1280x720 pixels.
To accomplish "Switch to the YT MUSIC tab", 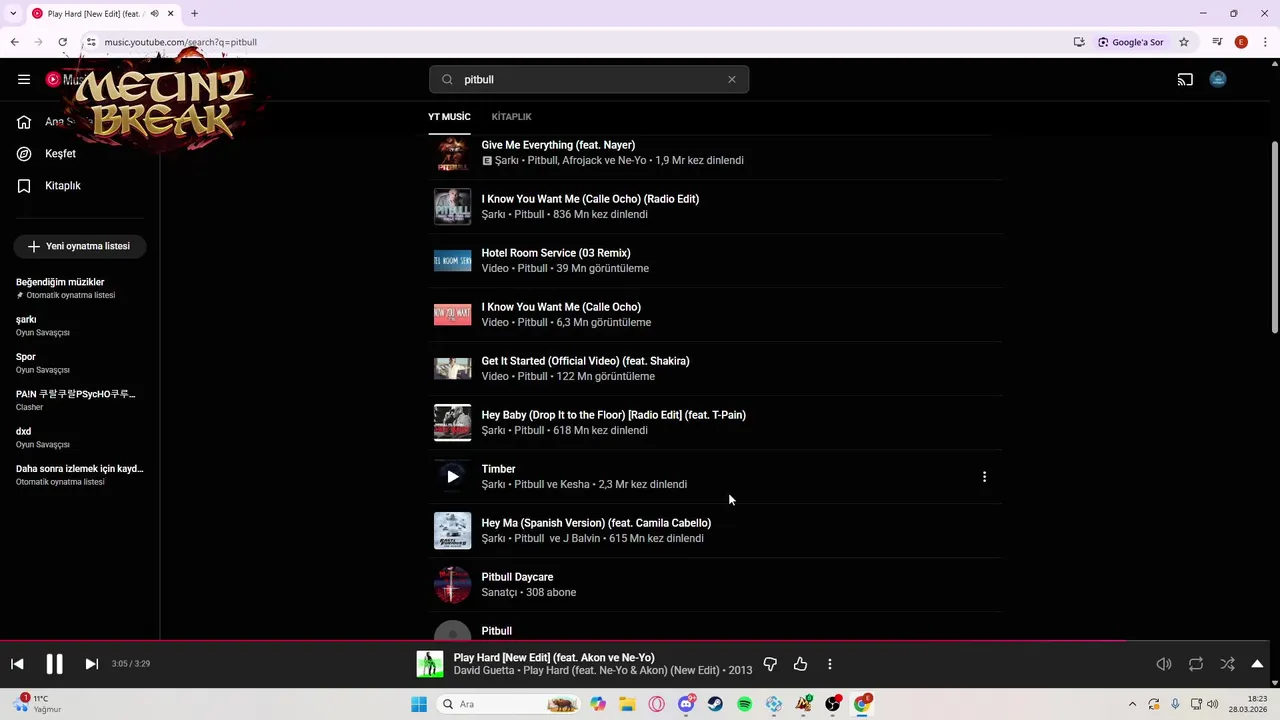I will point(449,117).
